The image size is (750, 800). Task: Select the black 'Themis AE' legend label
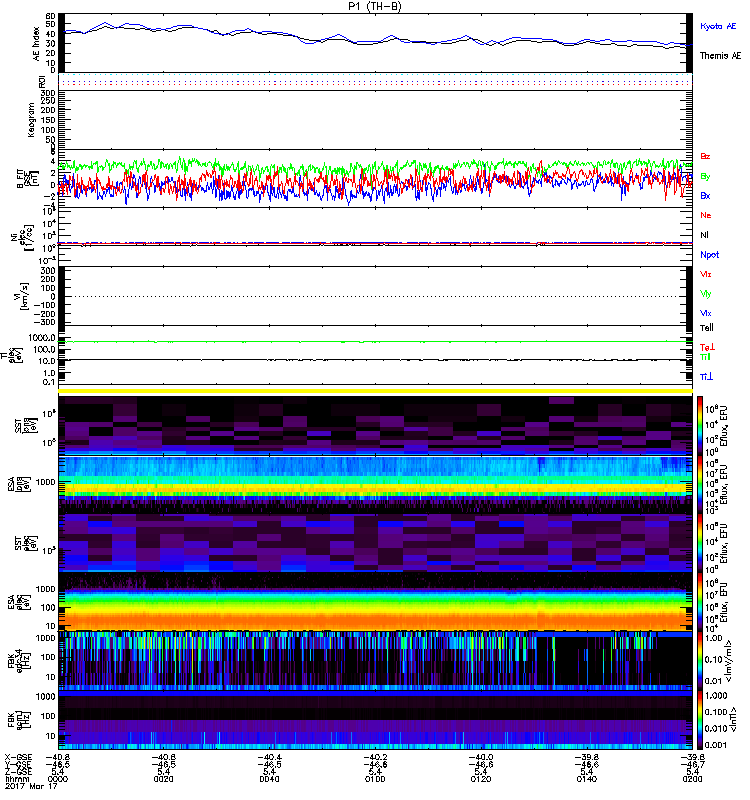point(720,56)
